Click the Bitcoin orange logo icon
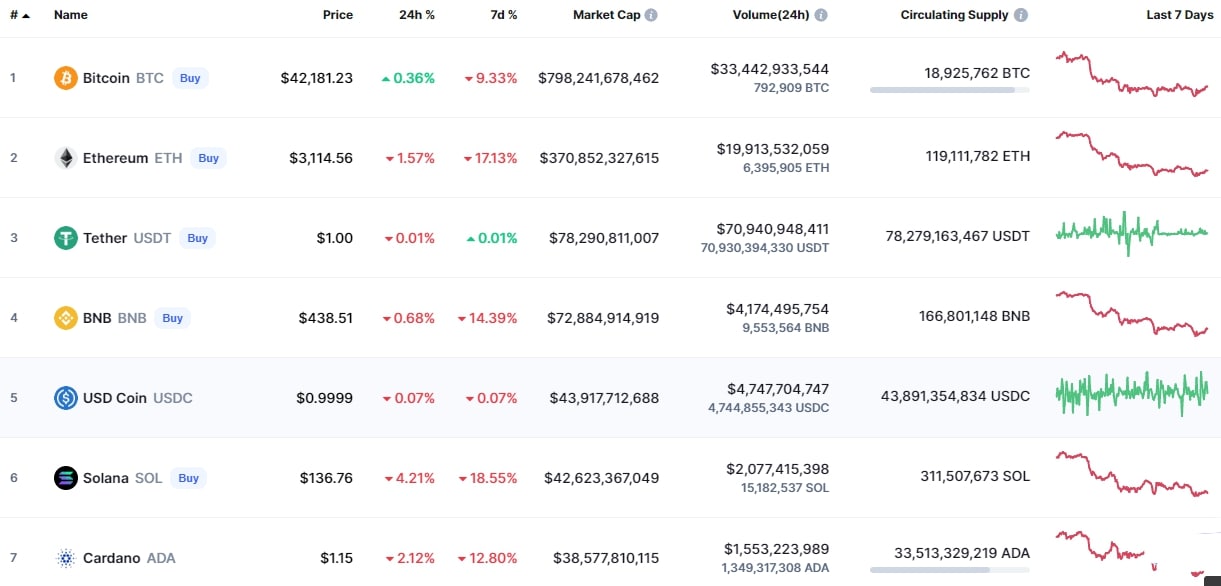1221x586 pixels. (65, 78)
